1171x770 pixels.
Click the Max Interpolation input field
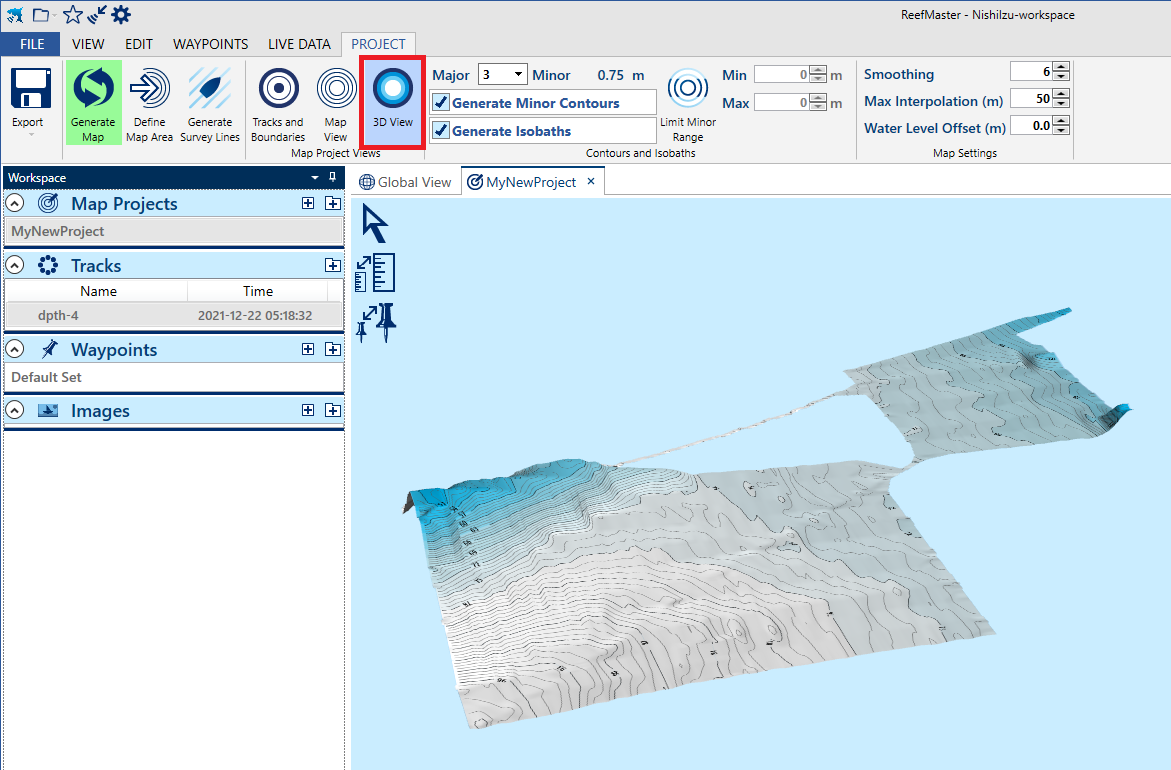(1030, 99)
